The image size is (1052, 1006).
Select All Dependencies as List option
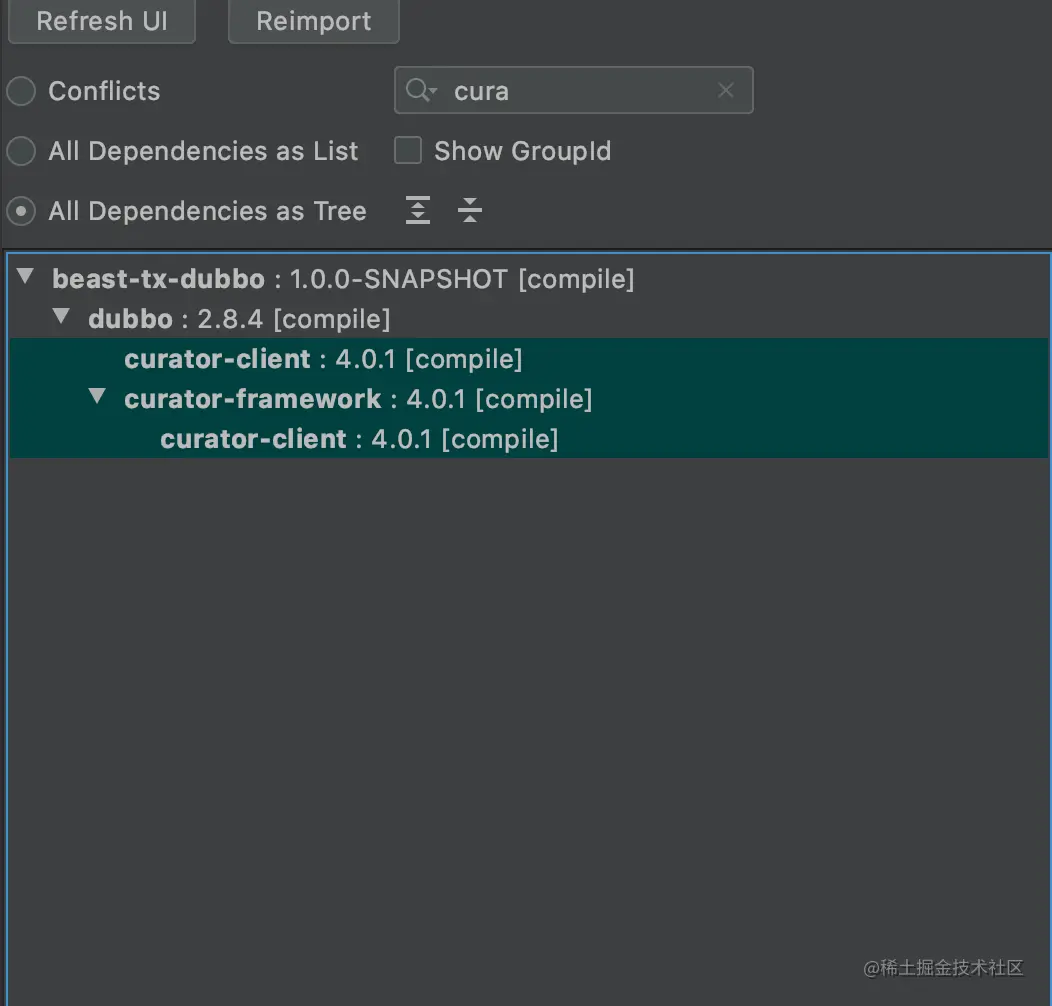click(21, 152)
